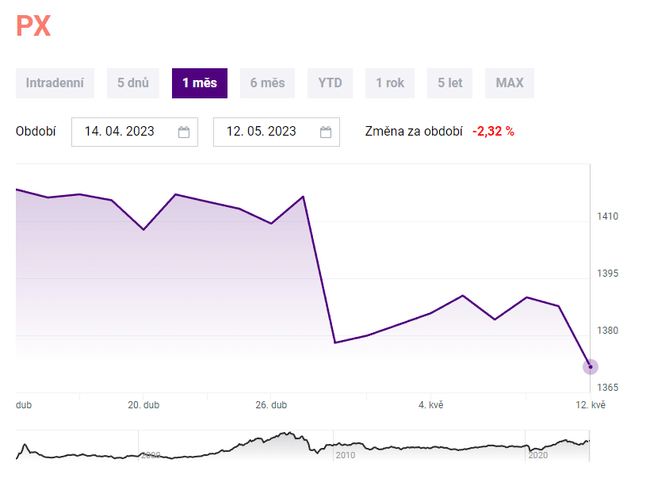This screenshot has width=650, height=490.
Task: Click the 2020 mark in overview navigator
Action: coord(540,455)
